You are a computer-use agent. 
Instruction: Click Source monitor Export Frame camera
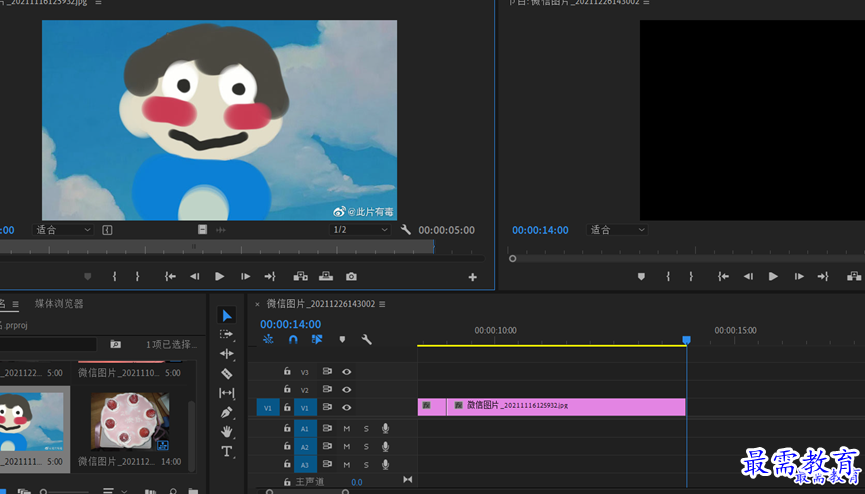[351, 277]
